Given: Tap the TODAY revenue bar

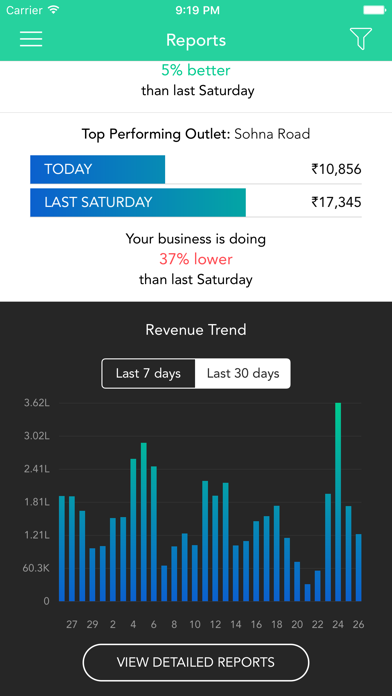Looking at the screenshot, I should point(98,169).
